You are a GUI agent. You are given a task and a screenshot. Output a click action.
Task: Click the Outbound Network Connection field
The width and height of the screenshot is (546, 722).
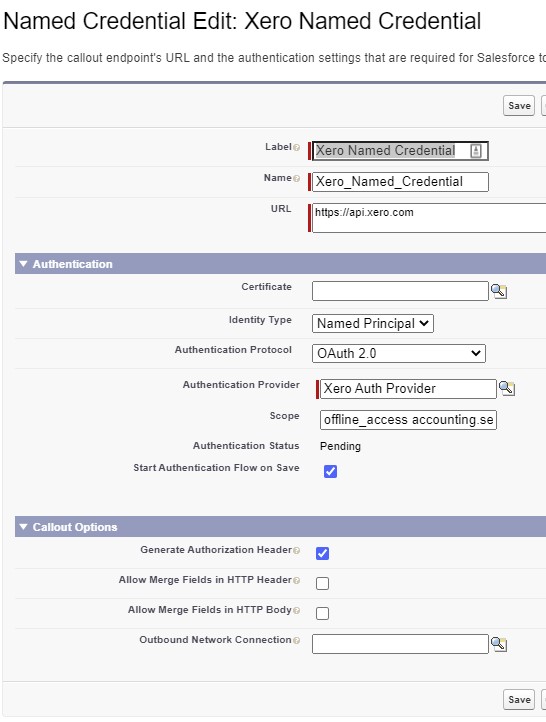pyautogui.click(x=400, y=644)
